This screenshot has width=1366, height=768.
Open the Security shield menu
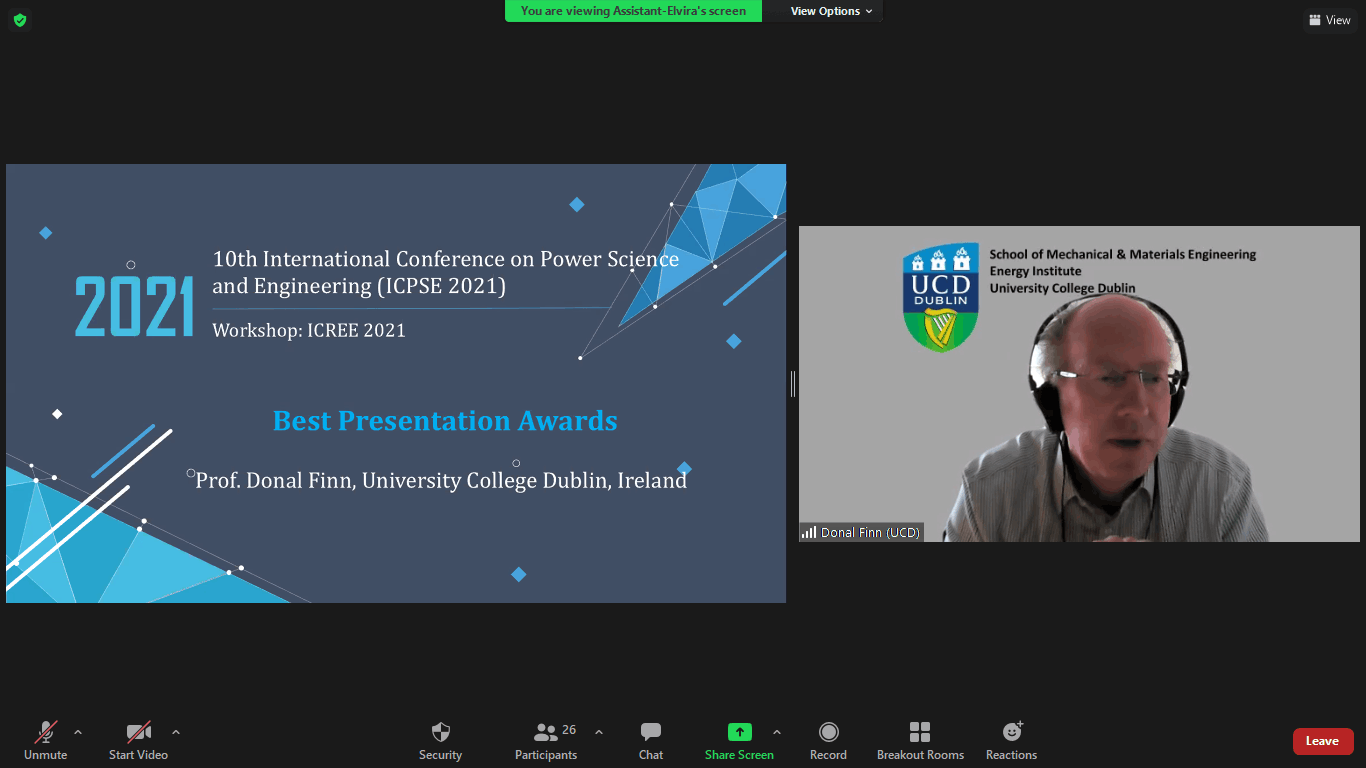(440, 741)
